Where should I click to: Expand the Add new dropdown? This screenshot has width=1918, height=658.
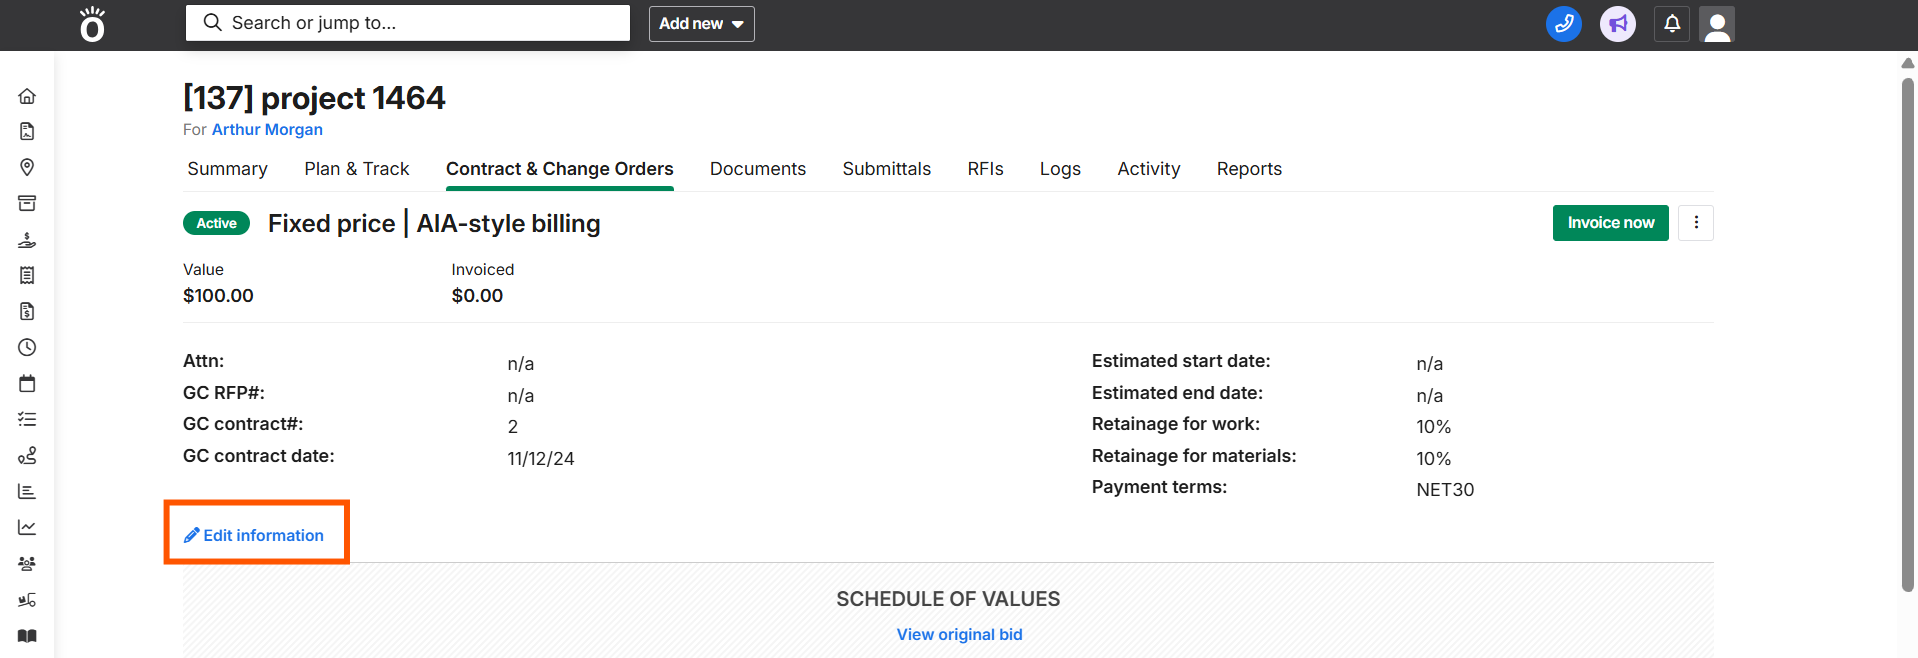point(701,24)
